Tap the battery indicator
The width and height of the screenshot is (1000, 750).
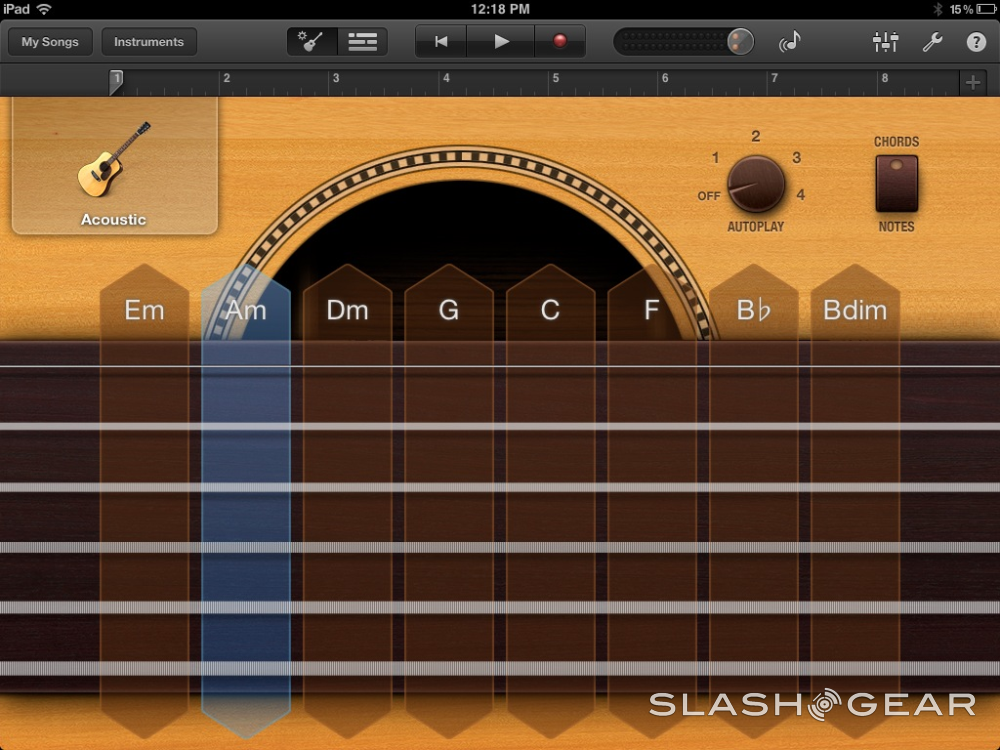pos(988,9)
